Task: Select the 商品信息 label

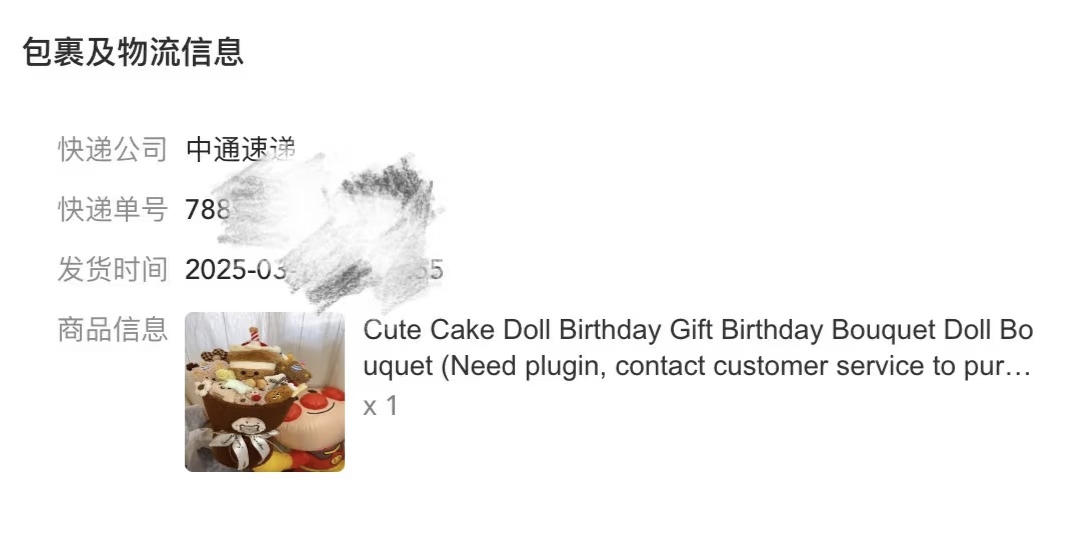Action: point(112,329)
